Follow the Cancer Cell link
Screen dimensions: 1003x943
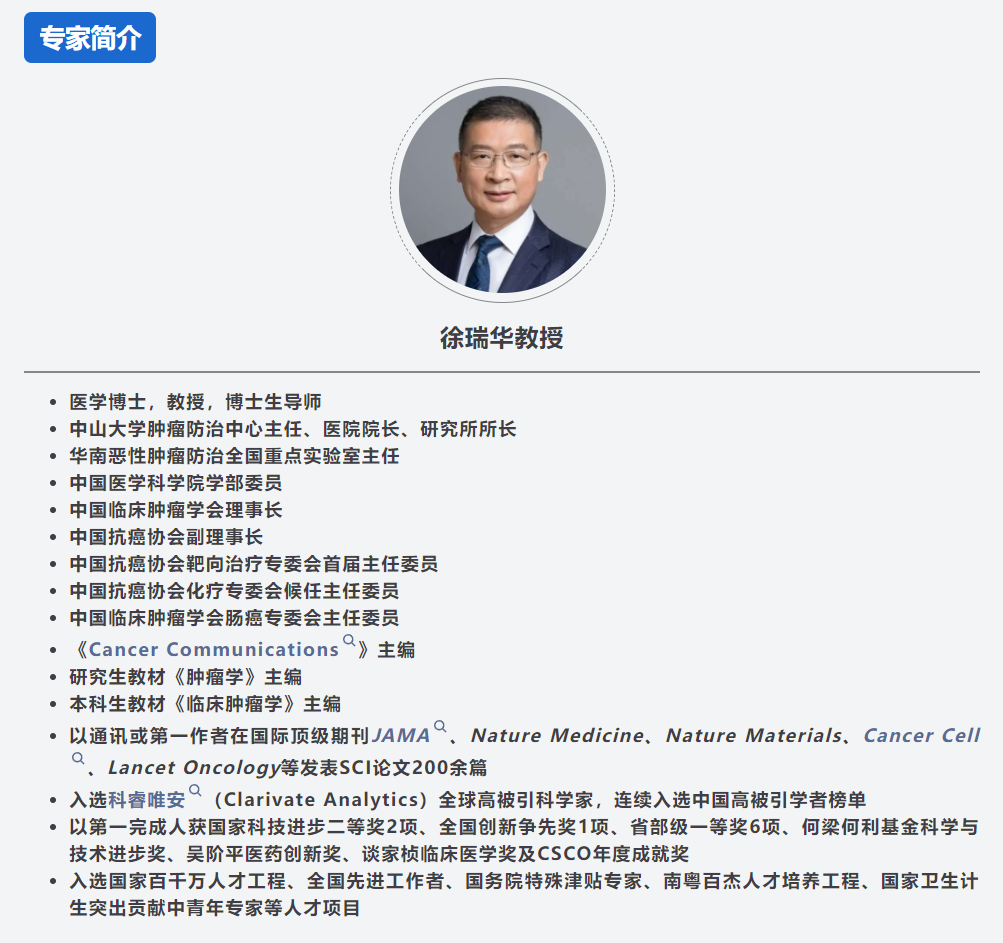921,736
